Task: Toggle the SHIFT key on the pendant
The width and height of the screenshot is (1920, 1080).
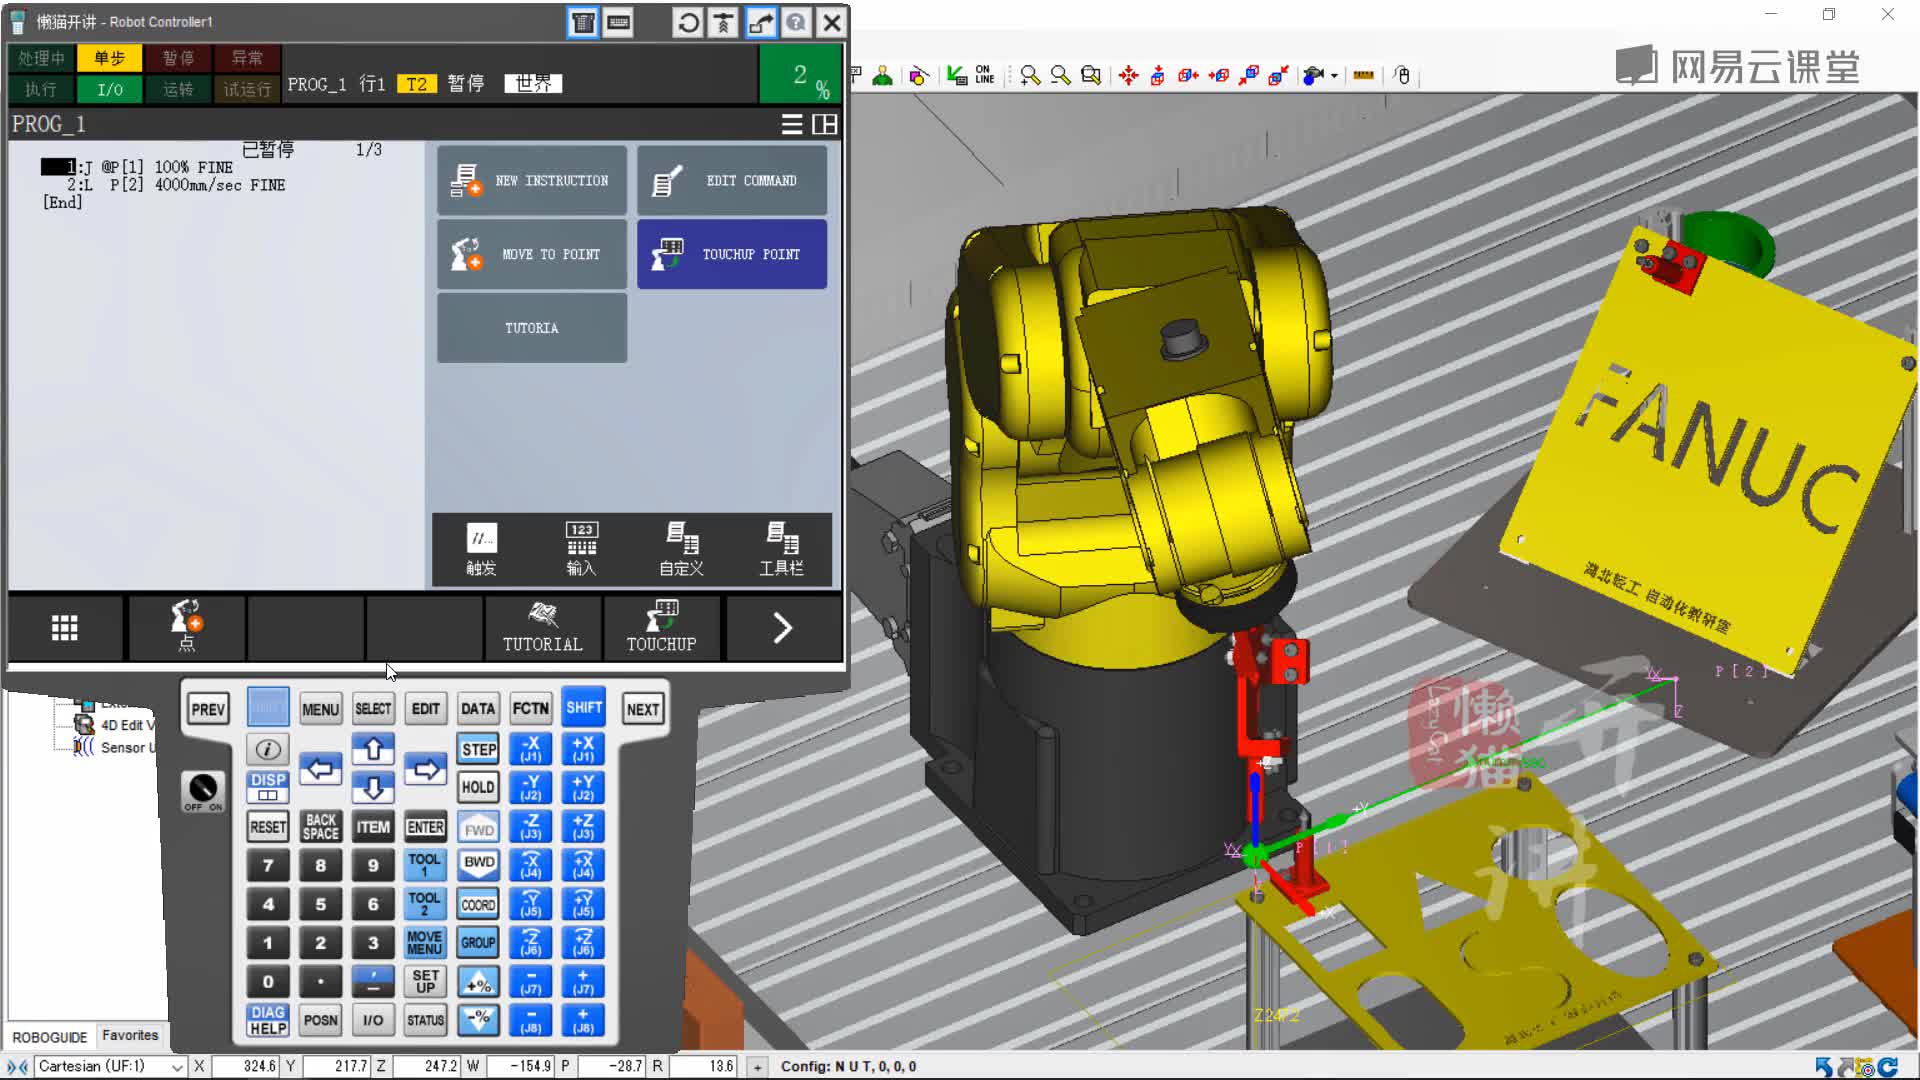Action: coord(584,708)
